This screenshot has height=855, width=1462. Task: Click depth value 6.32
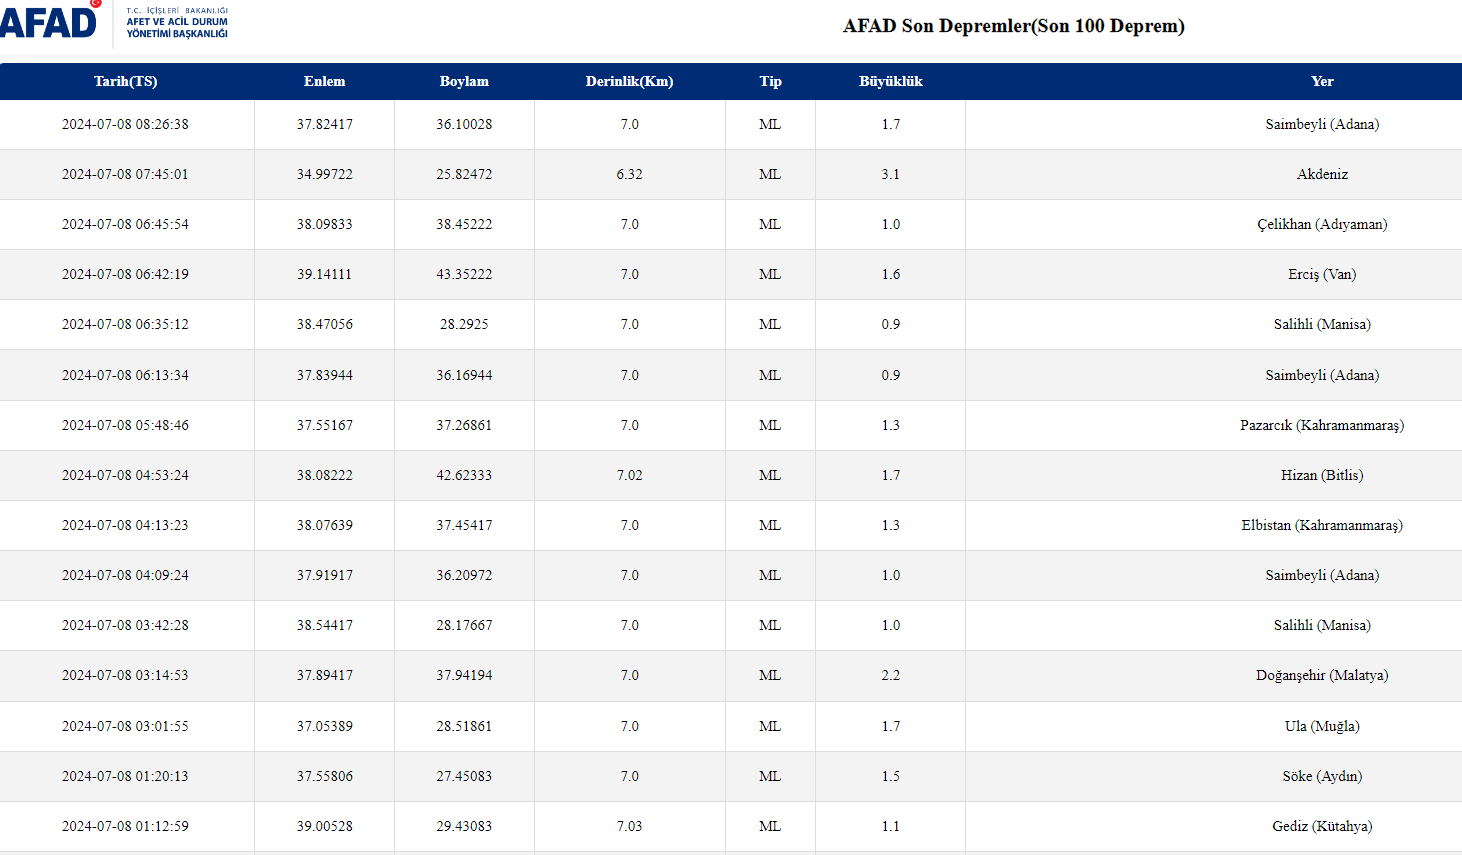click(x=630, y=174)
